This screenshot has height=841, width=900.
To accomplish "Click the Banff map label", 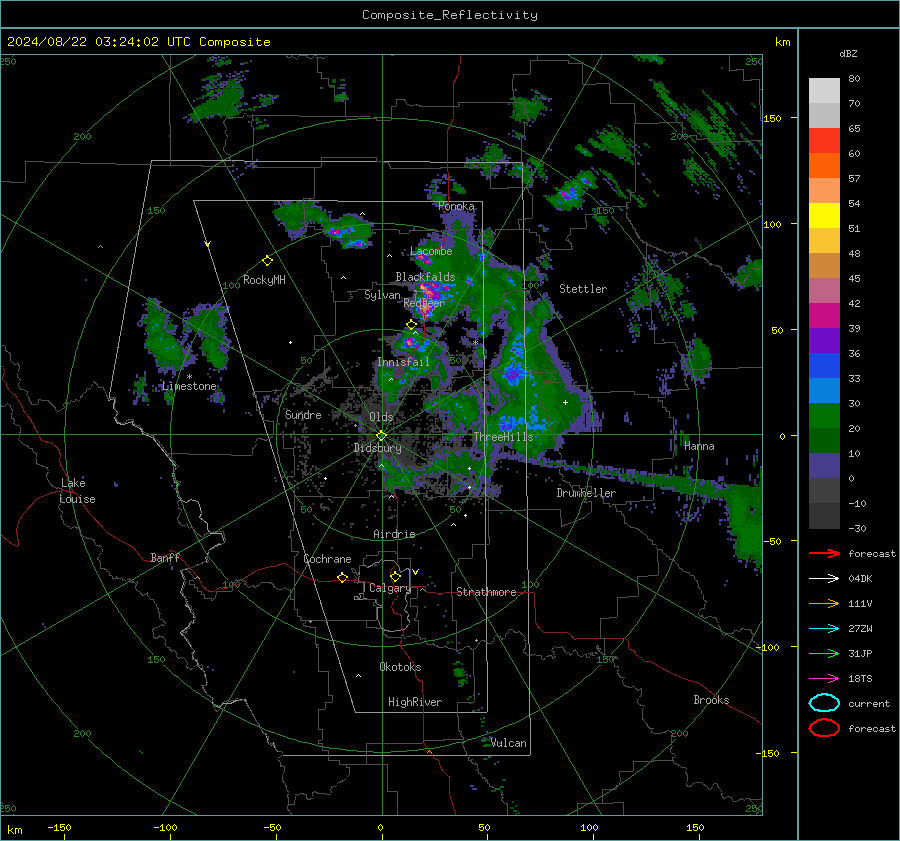I will pyautogui.click(x=165, y=558).
